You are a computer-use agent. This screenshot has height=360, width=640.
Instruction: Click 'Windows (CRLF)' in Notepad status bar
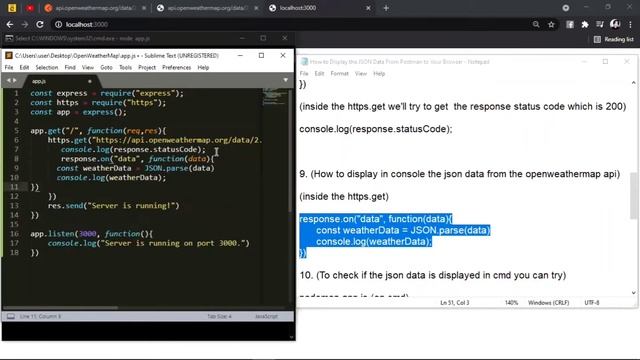(x=548, y=302)
